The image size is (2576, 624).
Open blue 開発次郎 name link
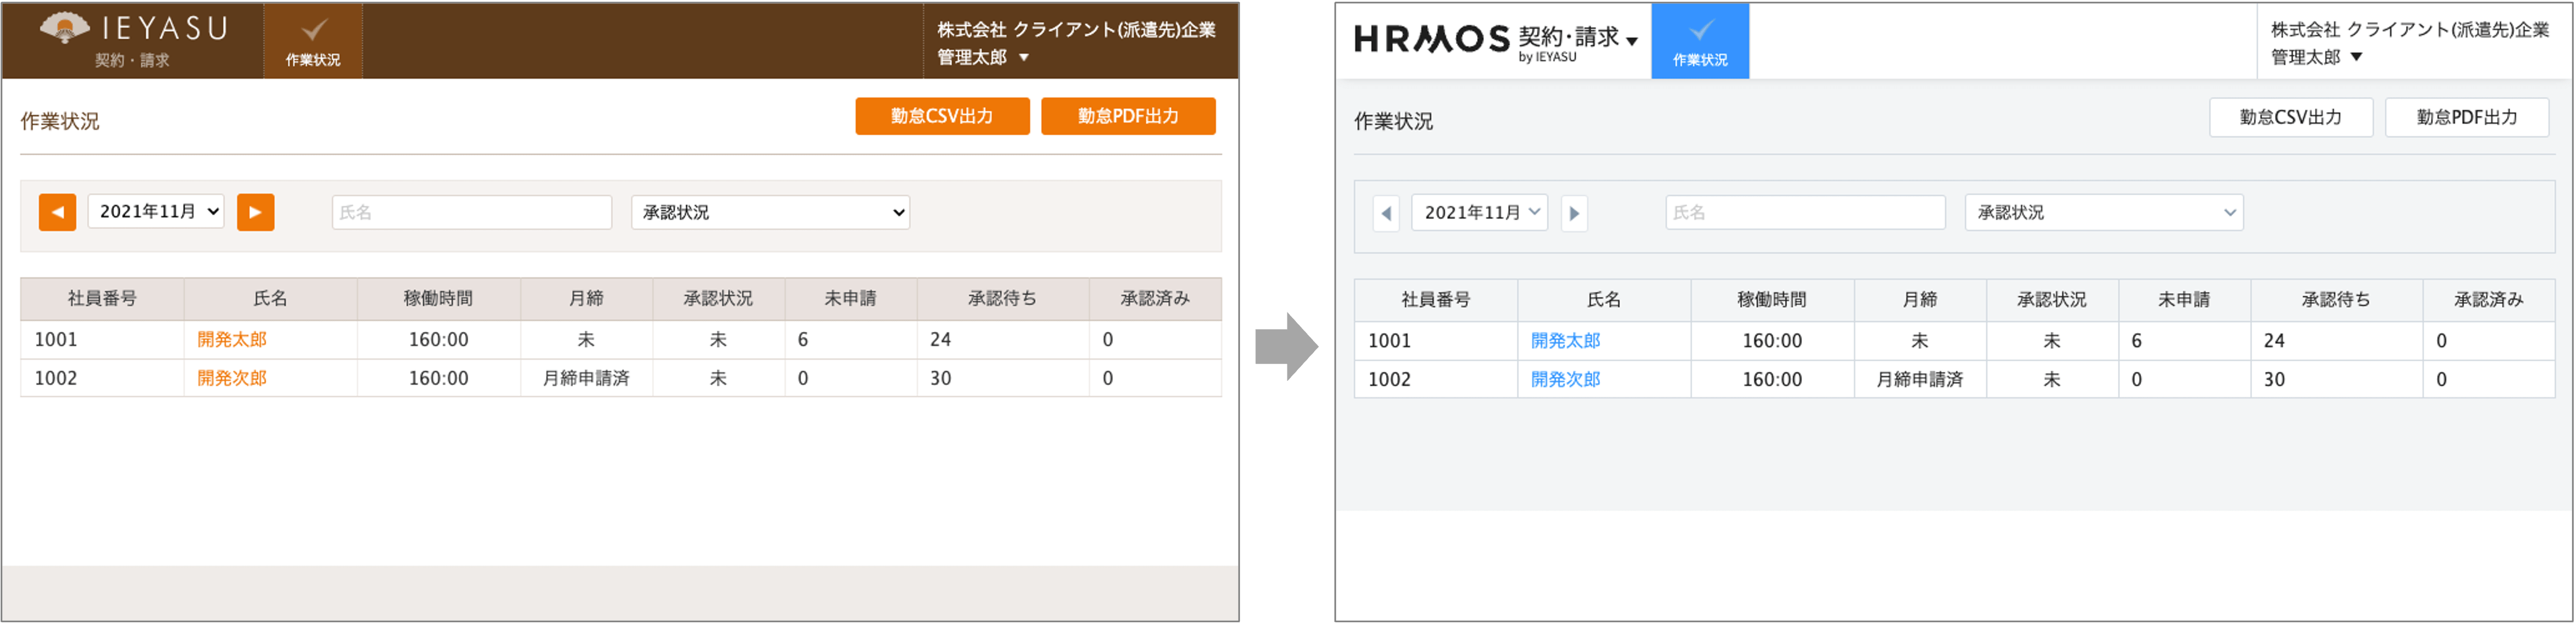pos(1565,380)
